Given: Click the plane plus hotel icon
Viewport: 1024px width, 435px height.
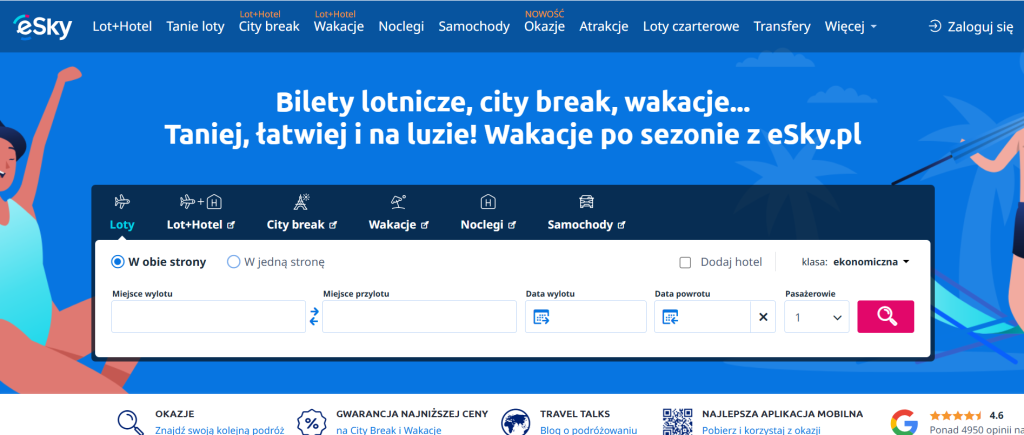Looking at the screenshot, I should tap(200, 202).
